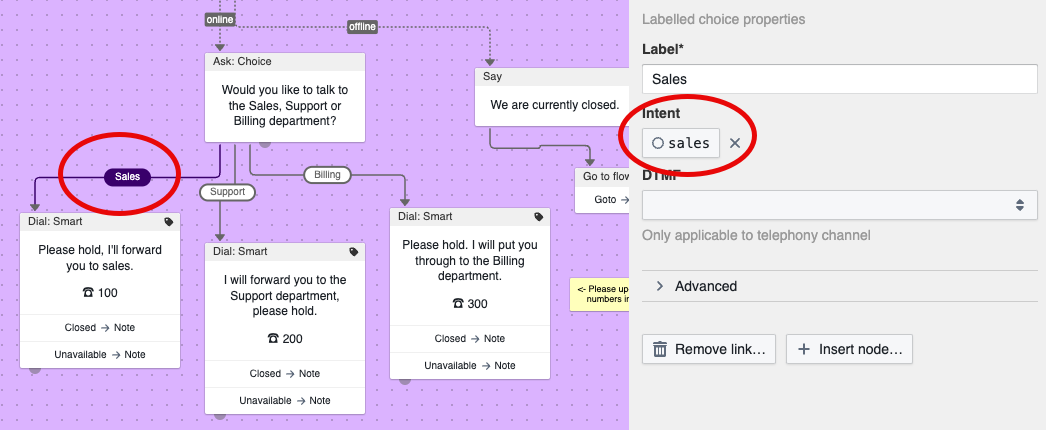Click Closed → Note on the Billing Dial node

coord(469,339)
